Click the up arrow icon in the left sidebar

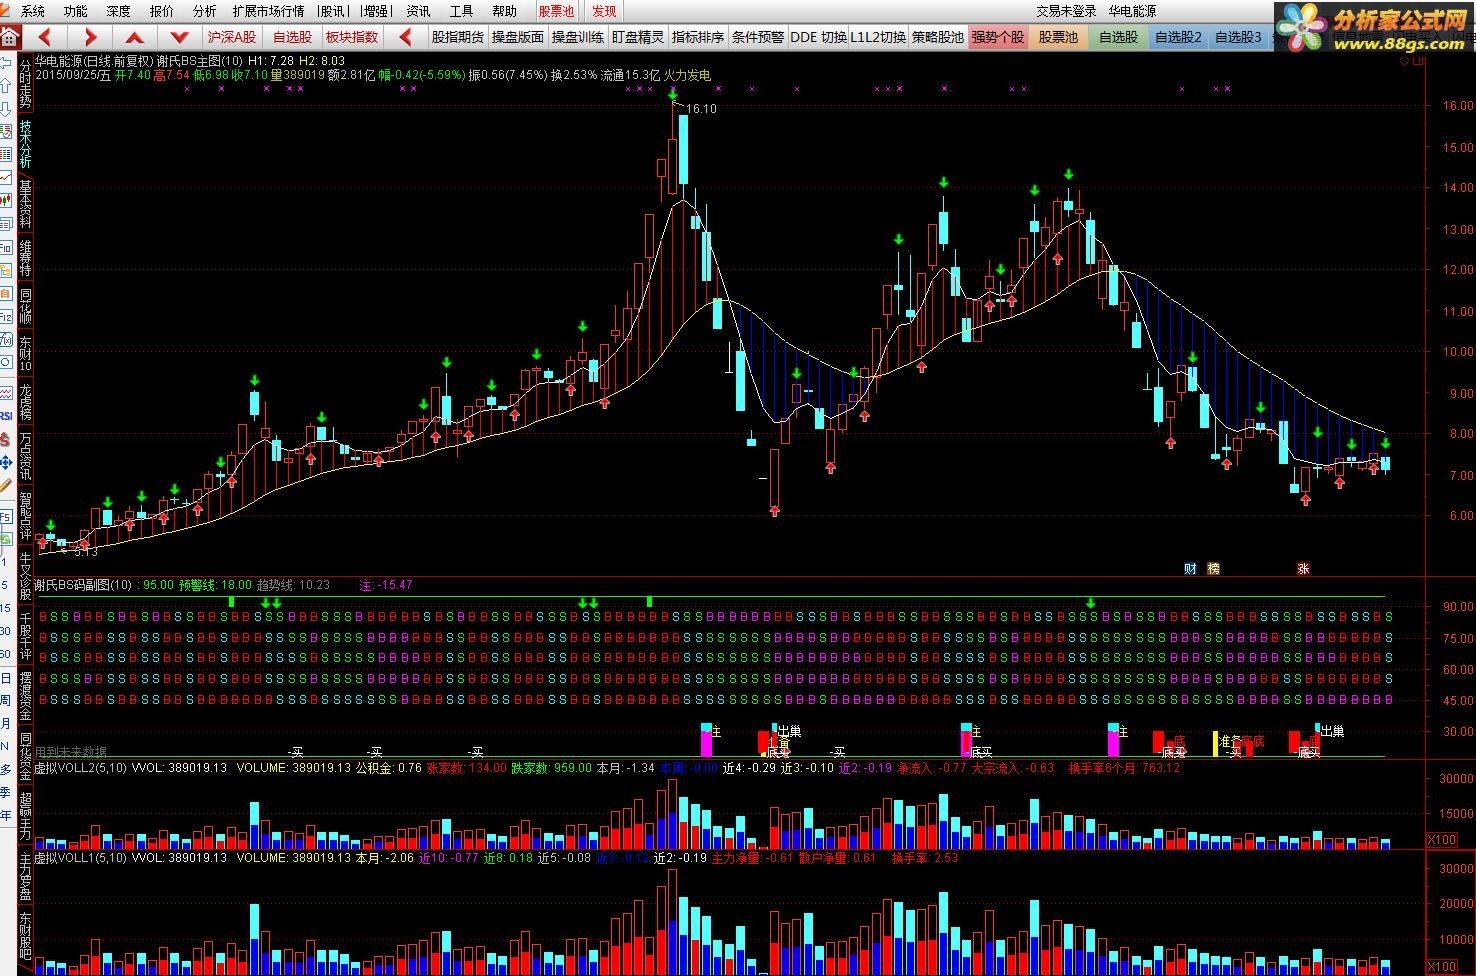click(6, 87)
